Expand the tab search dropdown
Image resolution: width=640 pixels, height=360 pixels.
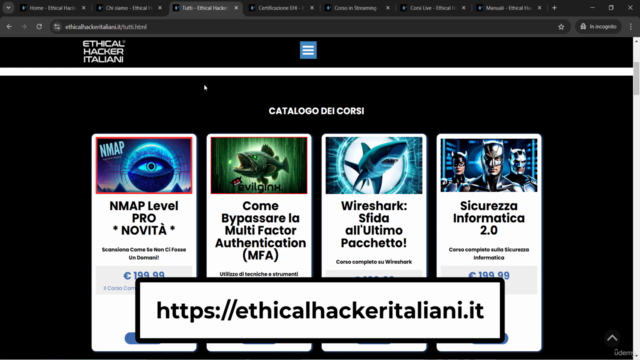8,8
